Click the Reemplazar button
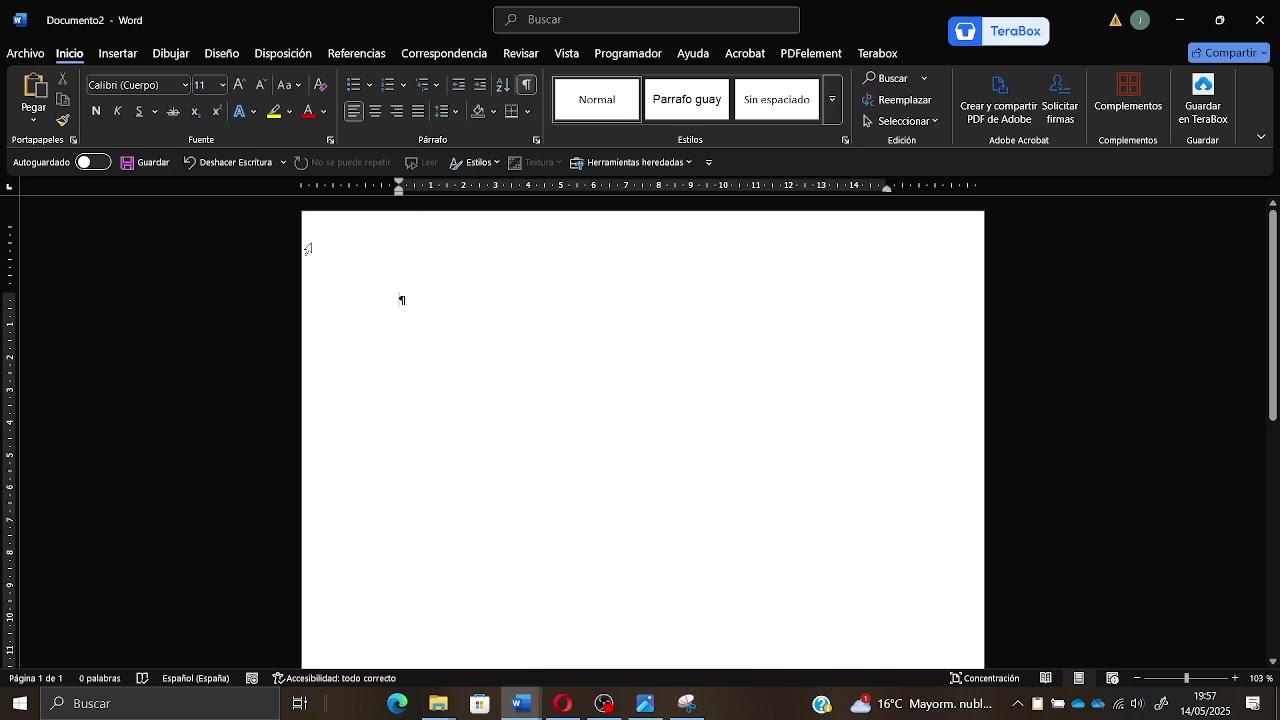Viewport: 1280px width, 720px height. (896, 100)
